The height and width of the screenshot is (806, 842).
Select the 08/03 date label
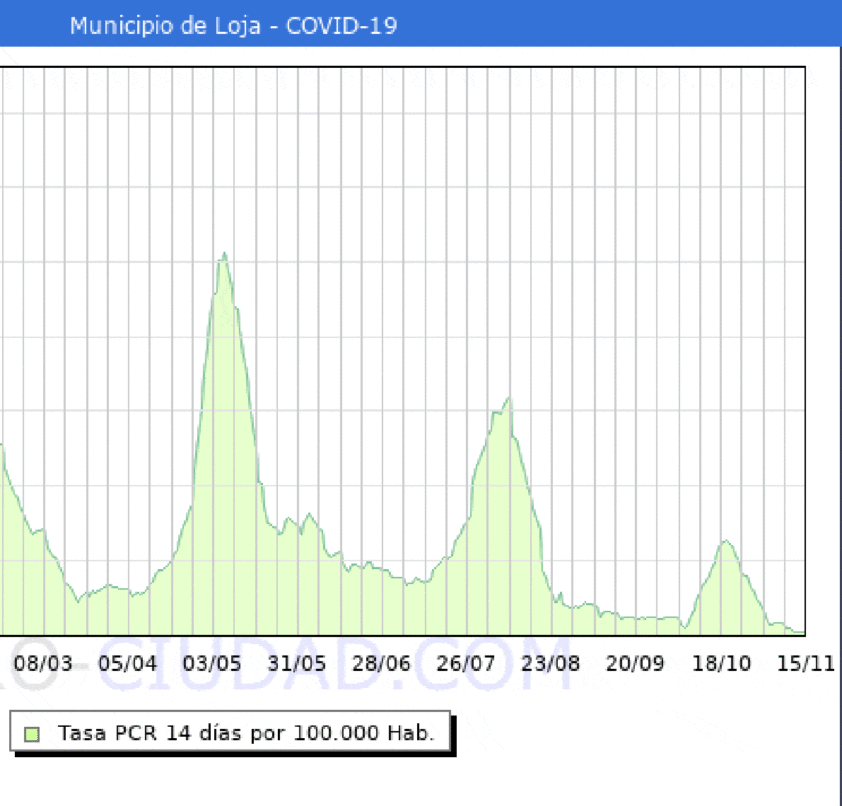click(x=43, y=663)
